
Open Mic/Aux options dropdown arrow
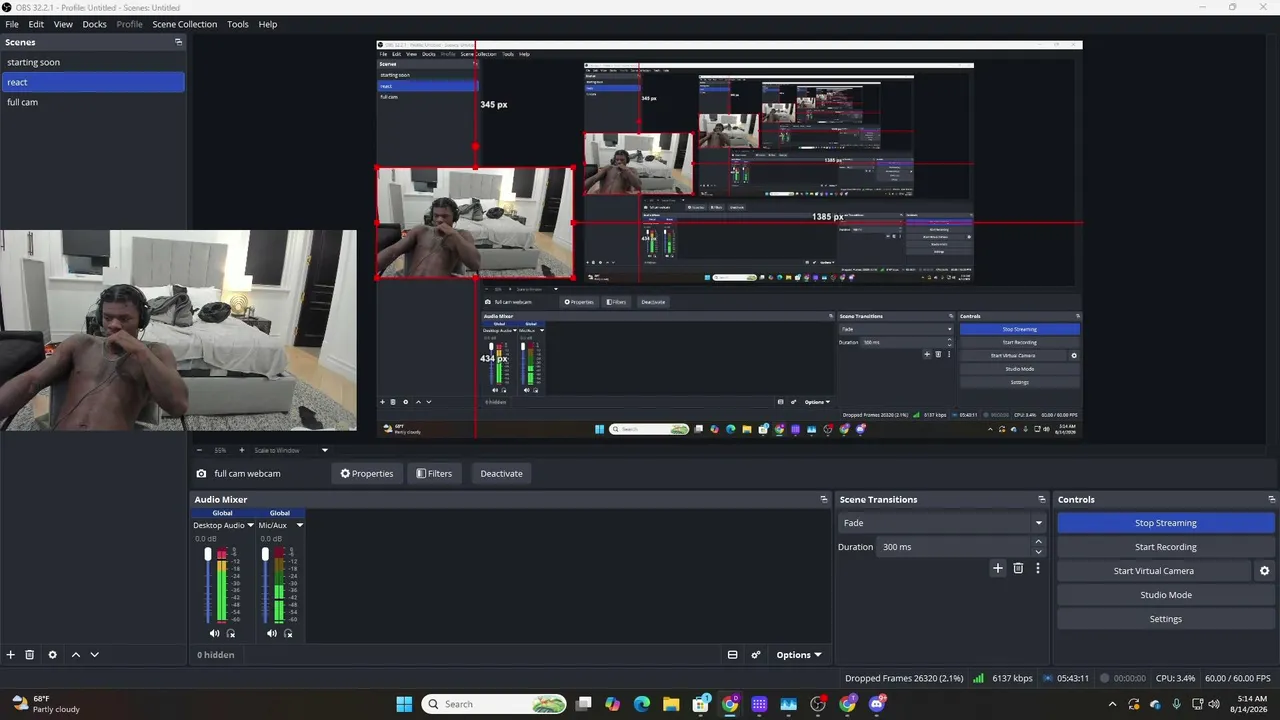pyautogui.click(x=299, y=525)
